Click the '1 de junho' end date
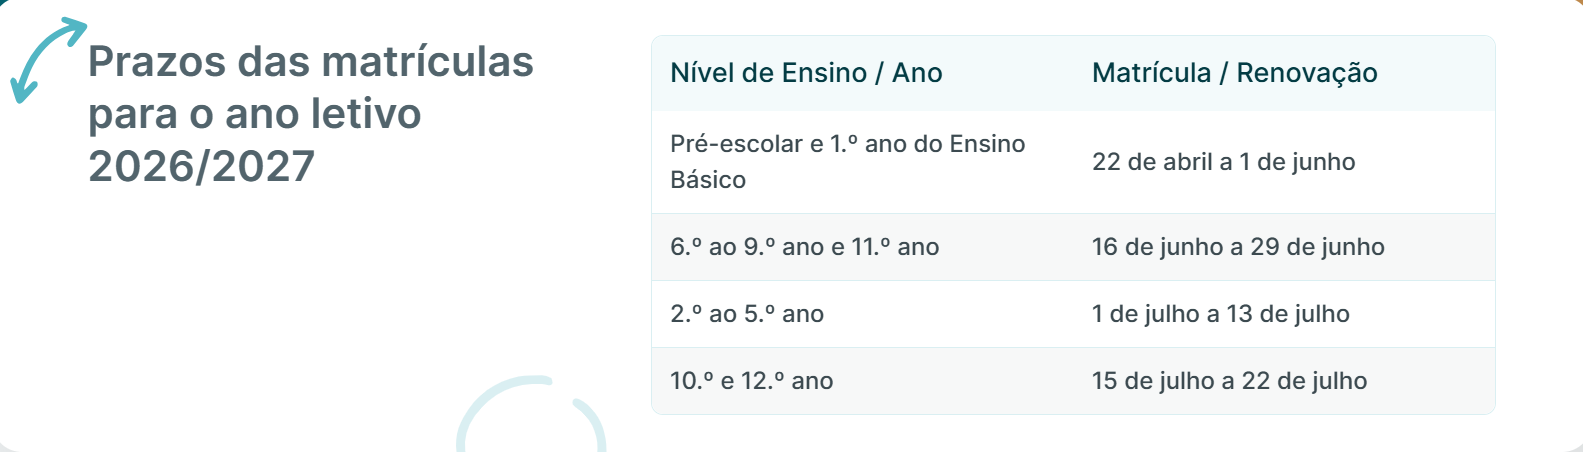Viewport: 1583px width, 452px height. coord(1297,162)
